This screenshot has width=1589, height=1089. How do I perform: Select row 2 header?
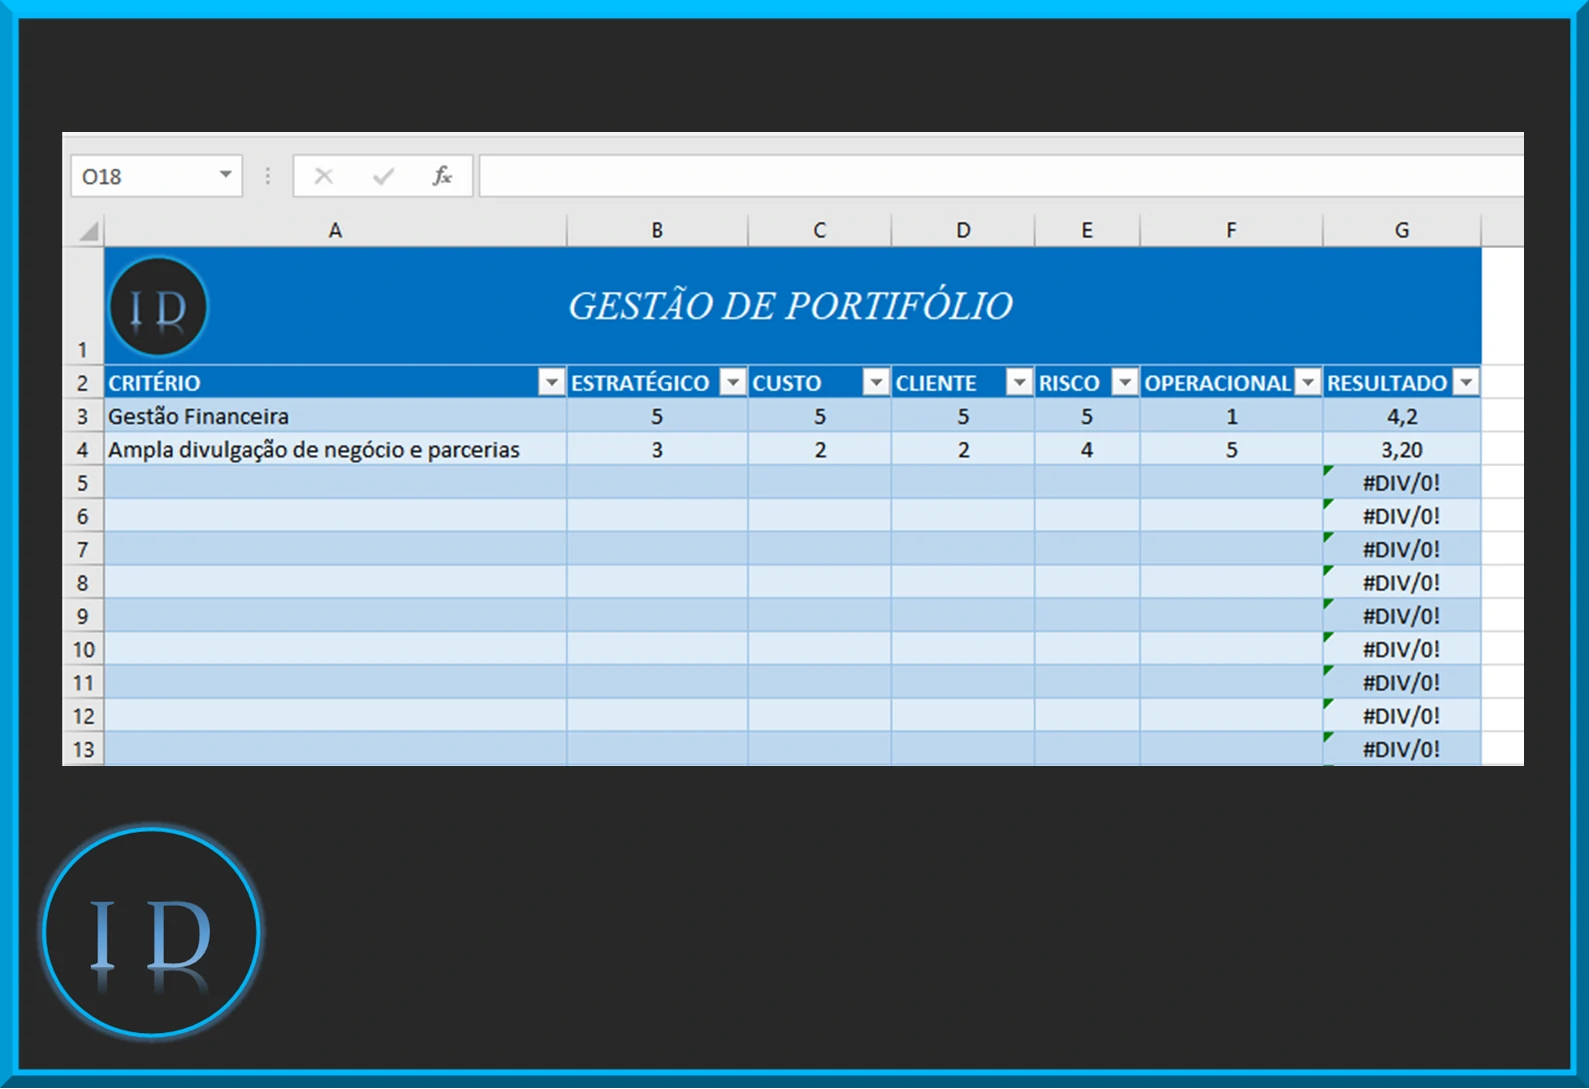pyautogui.click(x=83, y=383)
